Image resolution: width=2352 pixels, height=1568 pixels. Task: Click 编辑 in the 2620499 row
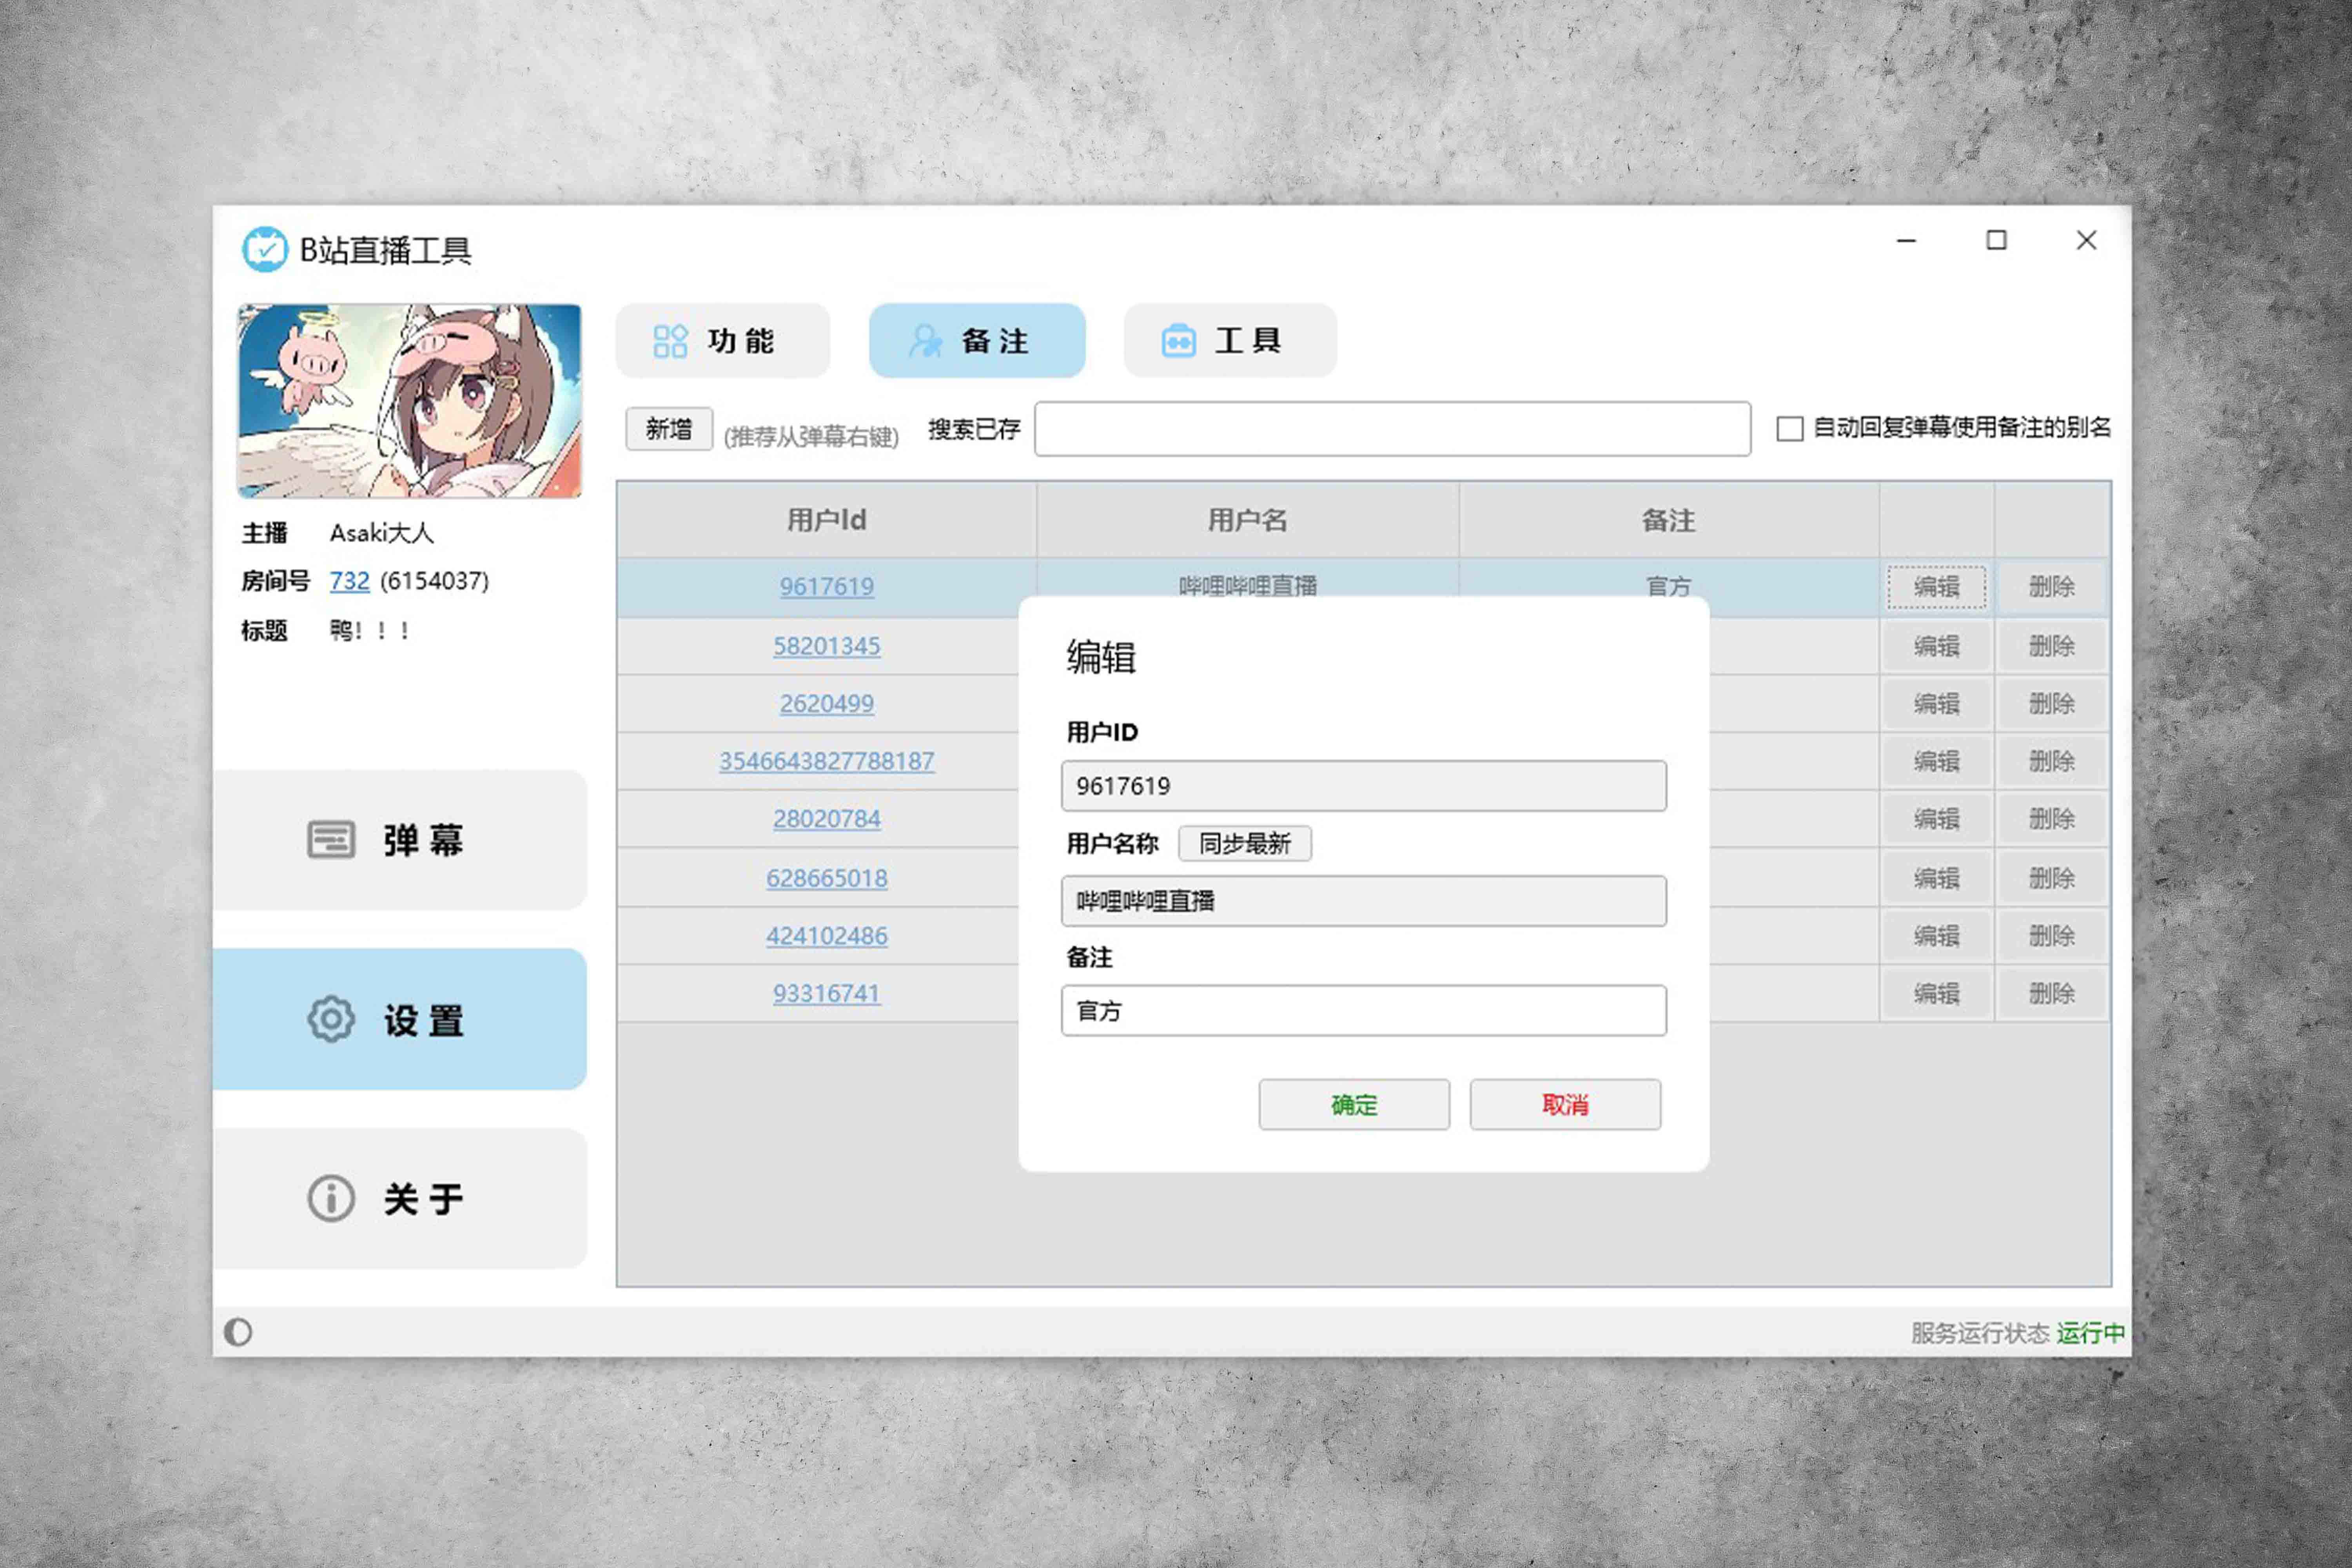tap(1937, 704)
